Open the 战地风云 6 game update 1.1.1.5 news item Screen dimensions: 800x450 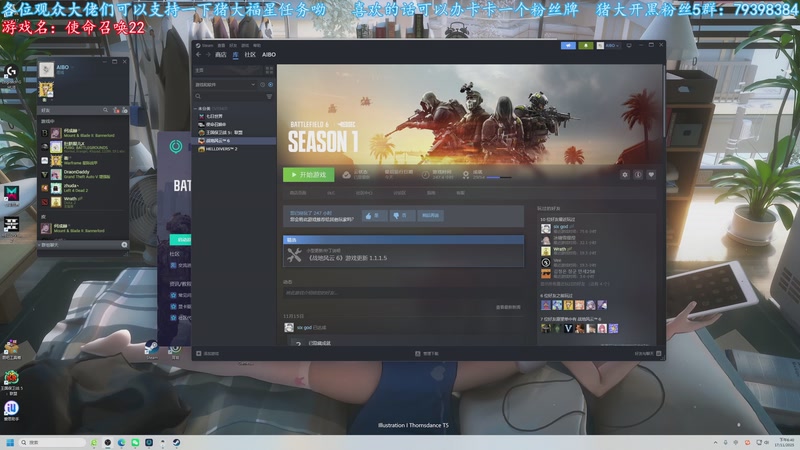point(403,255)
